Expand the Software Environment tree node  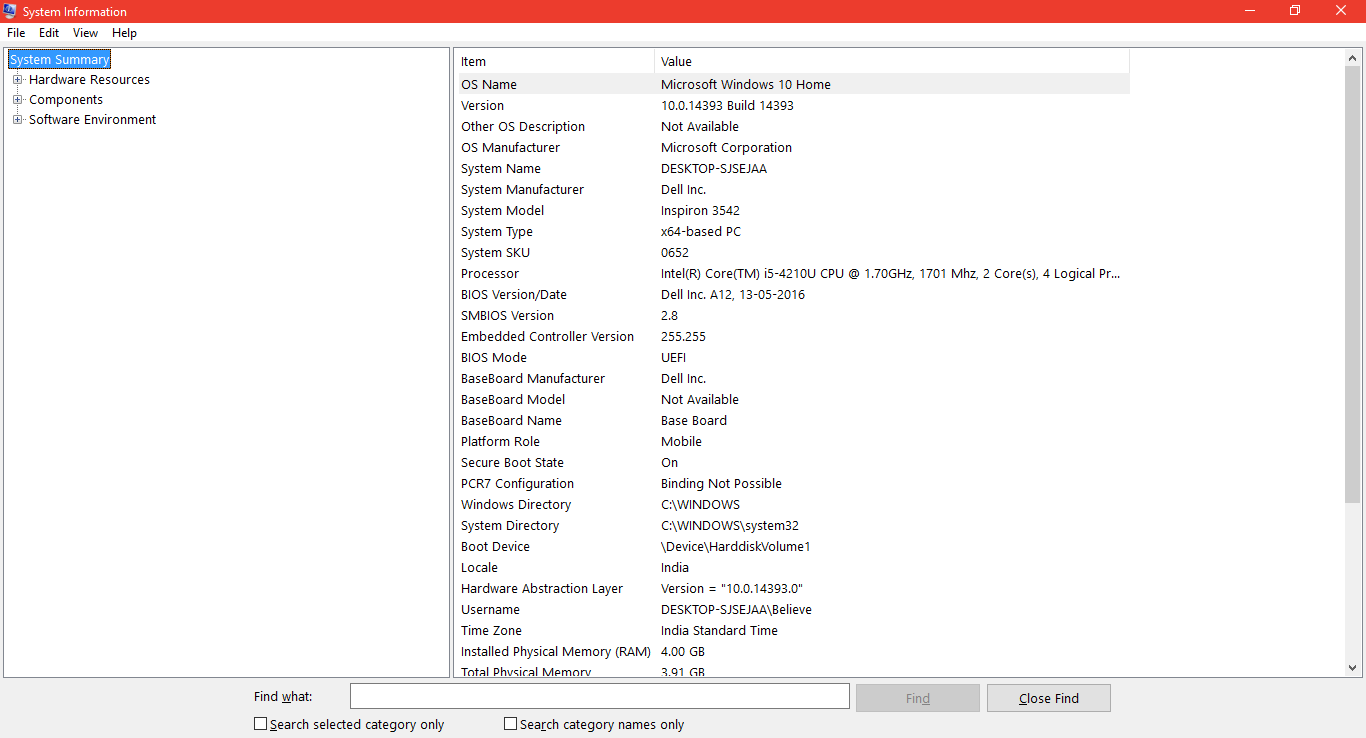[17, 119]
